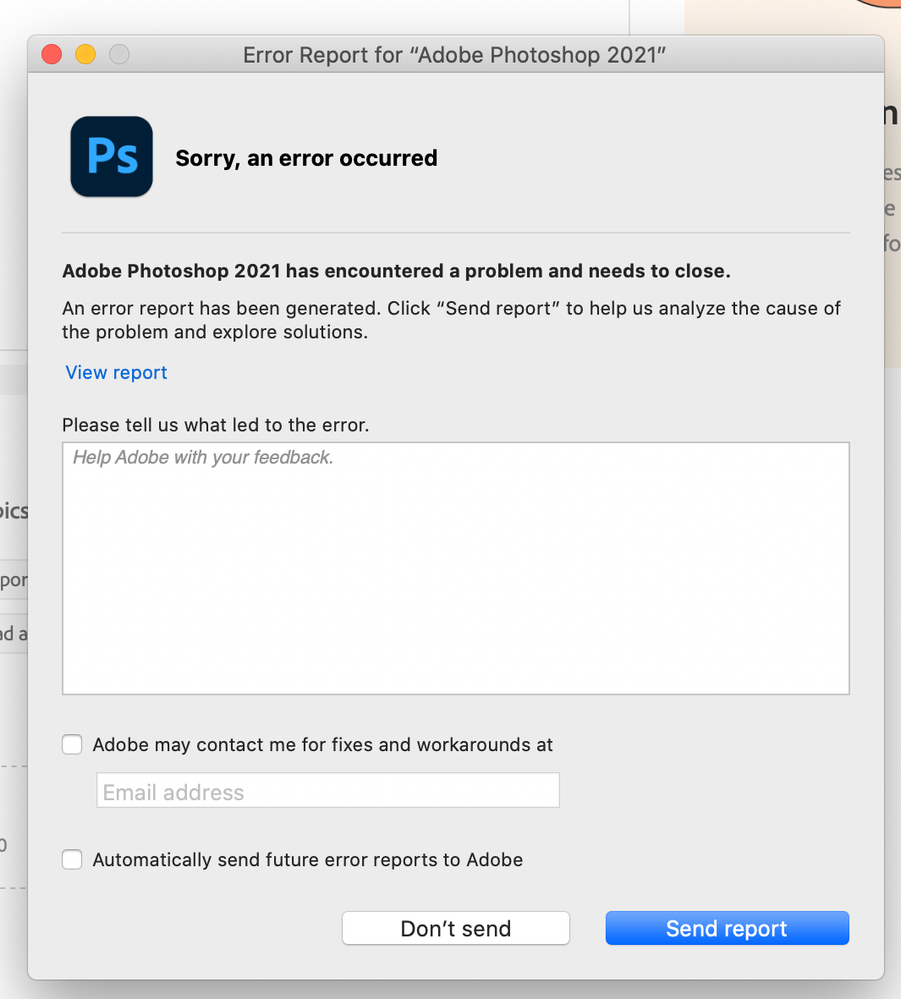Click the Send report button
Screen dimensions: 901x999
click(x=727, y=928)
